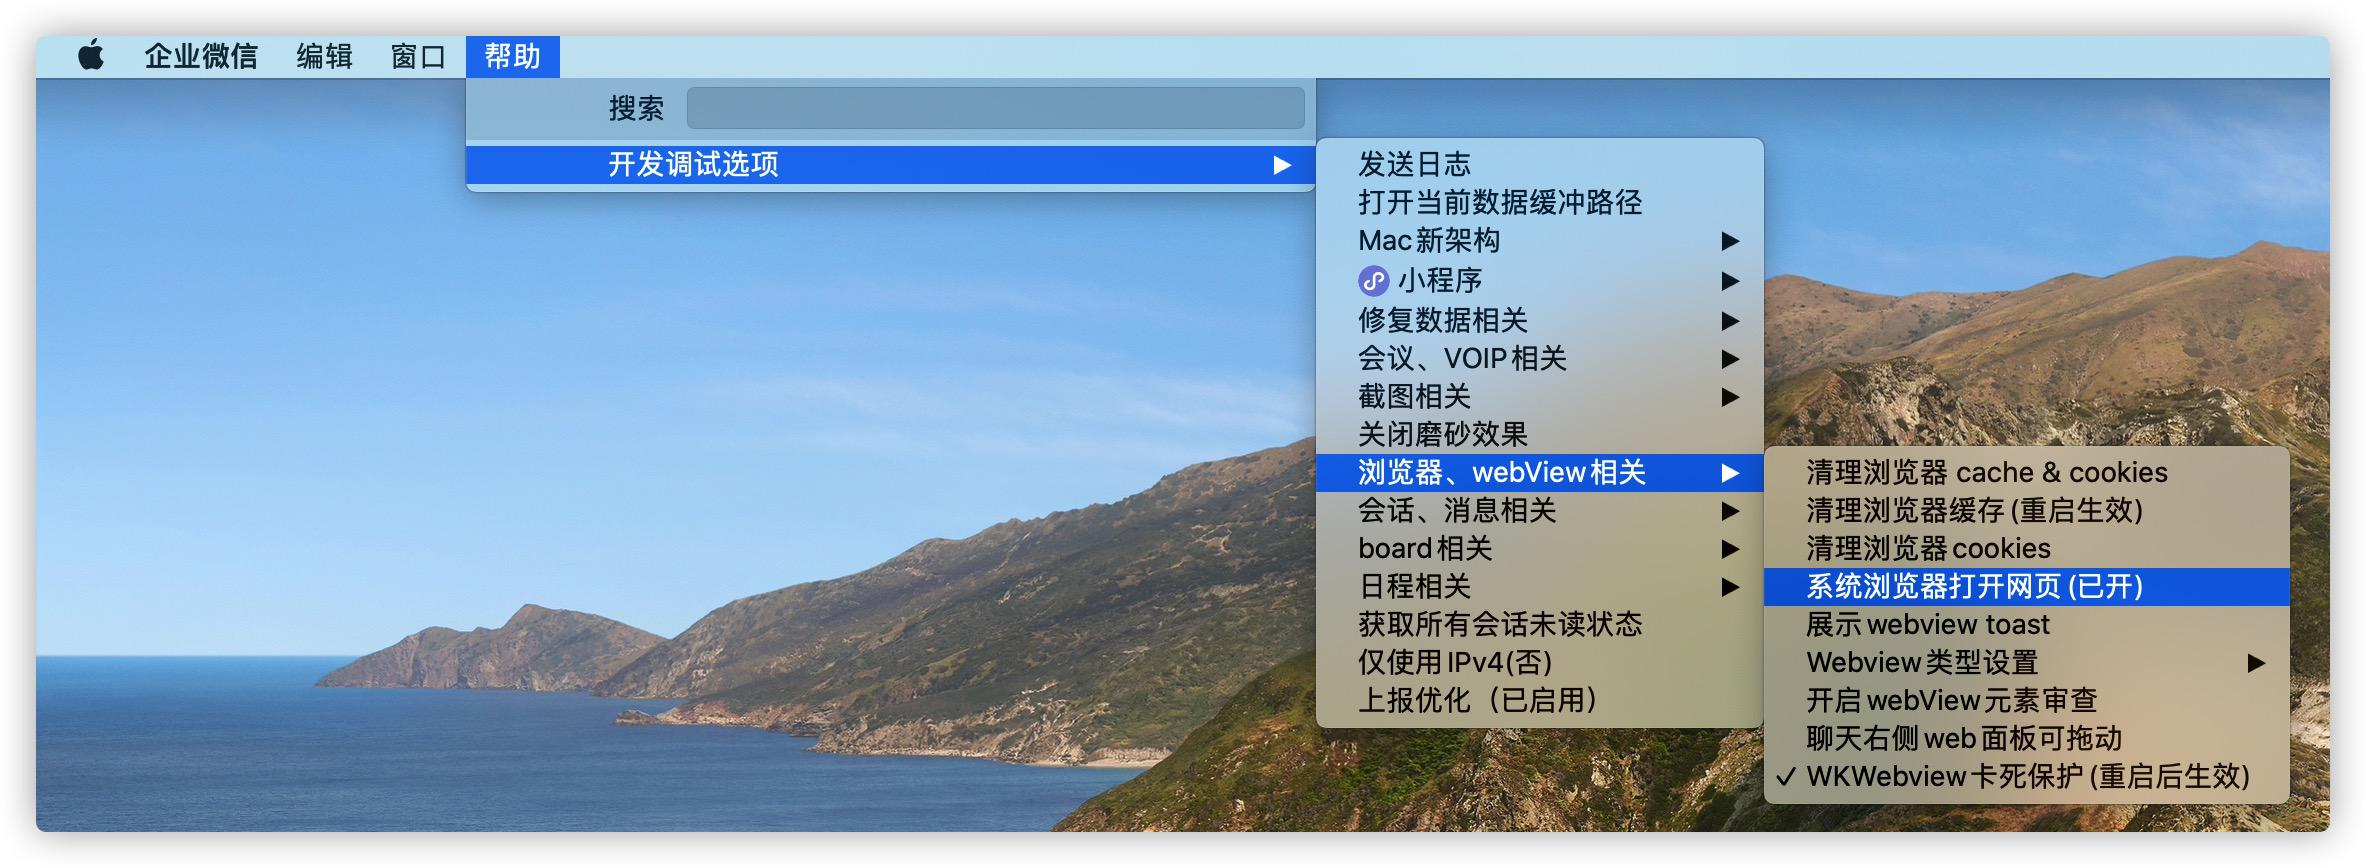The height and width of the screenshot is (868, 2366).
Task: Select 开启webView元素审查 option
Action: tap(1950, 701)
